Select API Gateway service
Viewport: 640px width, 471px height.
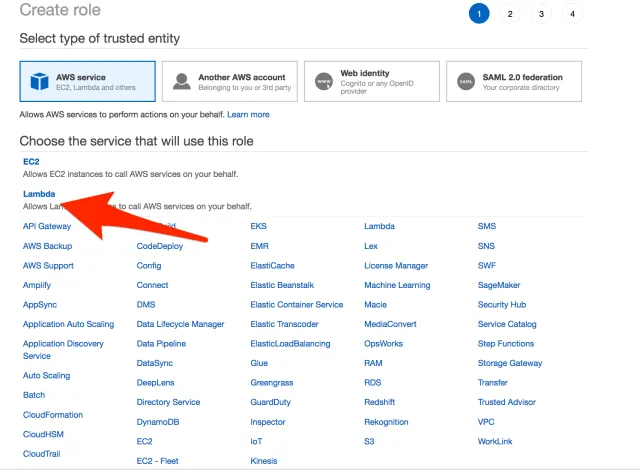(47, 226)
